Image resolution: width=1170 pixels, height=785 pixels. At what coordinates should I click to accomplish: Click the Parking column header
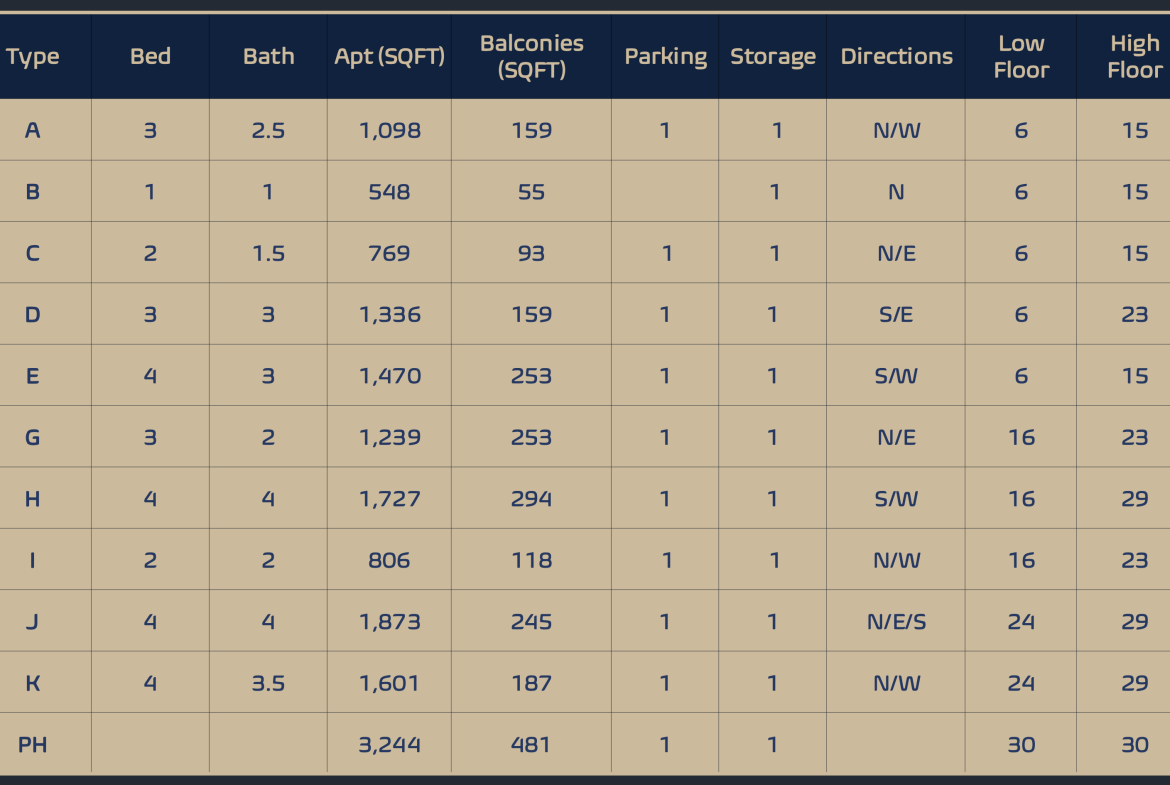pos(665,57)
